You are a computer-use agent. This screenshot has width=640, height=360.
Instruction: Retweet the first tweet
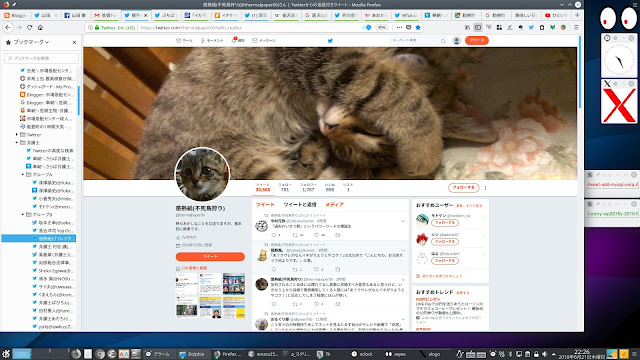295,235
